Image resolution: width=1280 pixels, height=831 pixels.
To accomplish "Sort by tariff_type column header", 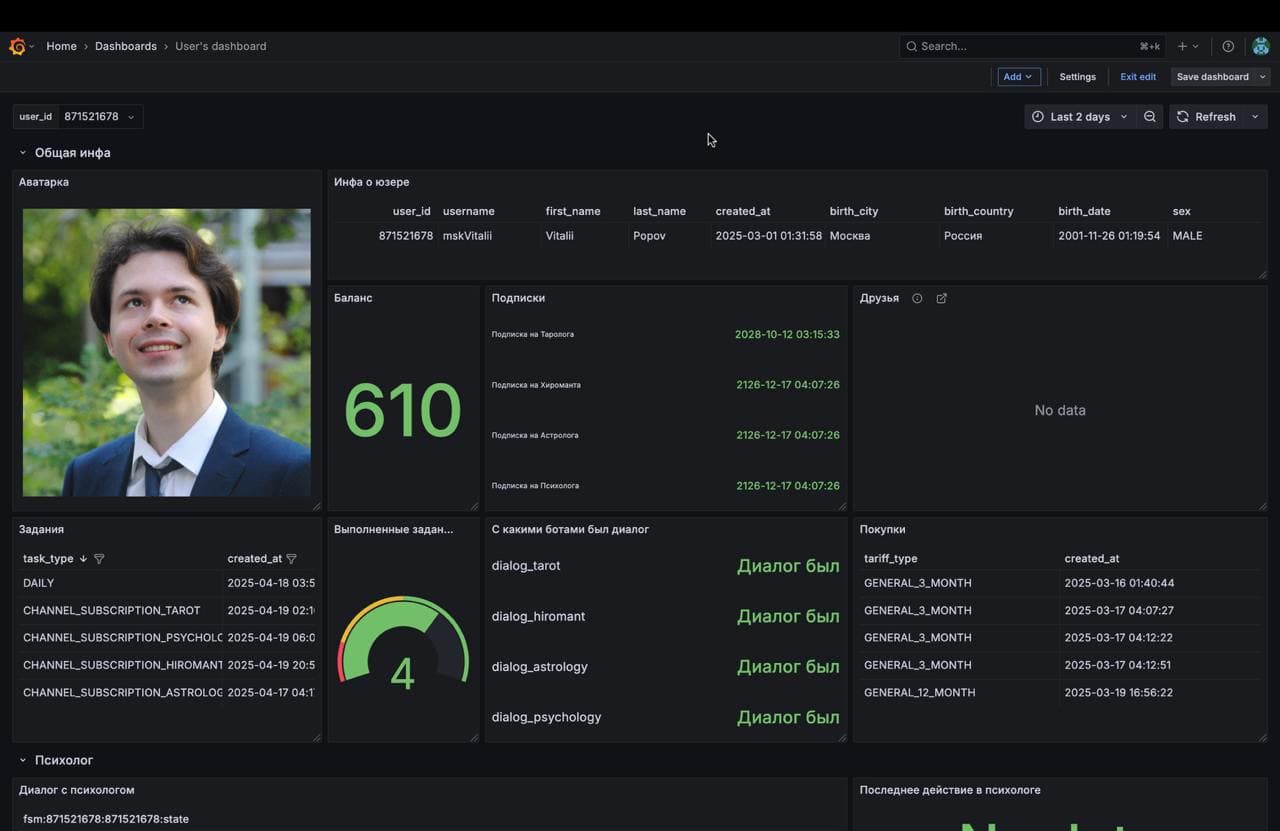I will click(x=891, y=559).
